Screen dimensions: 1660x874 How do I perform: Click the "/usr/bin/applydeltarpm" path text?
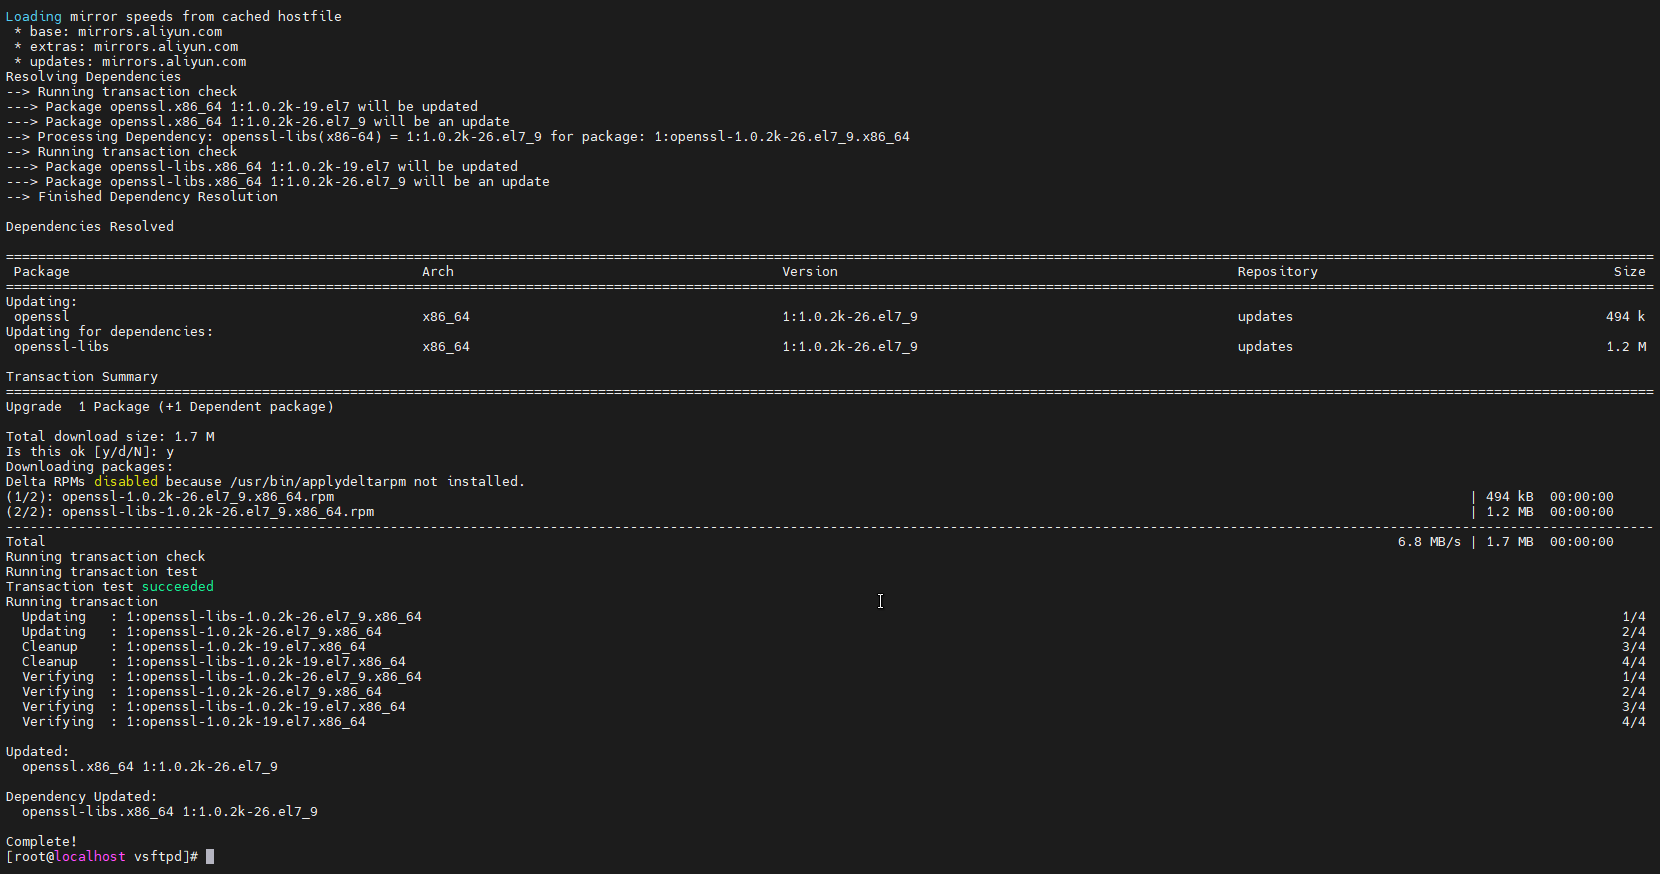click(318, 482)
